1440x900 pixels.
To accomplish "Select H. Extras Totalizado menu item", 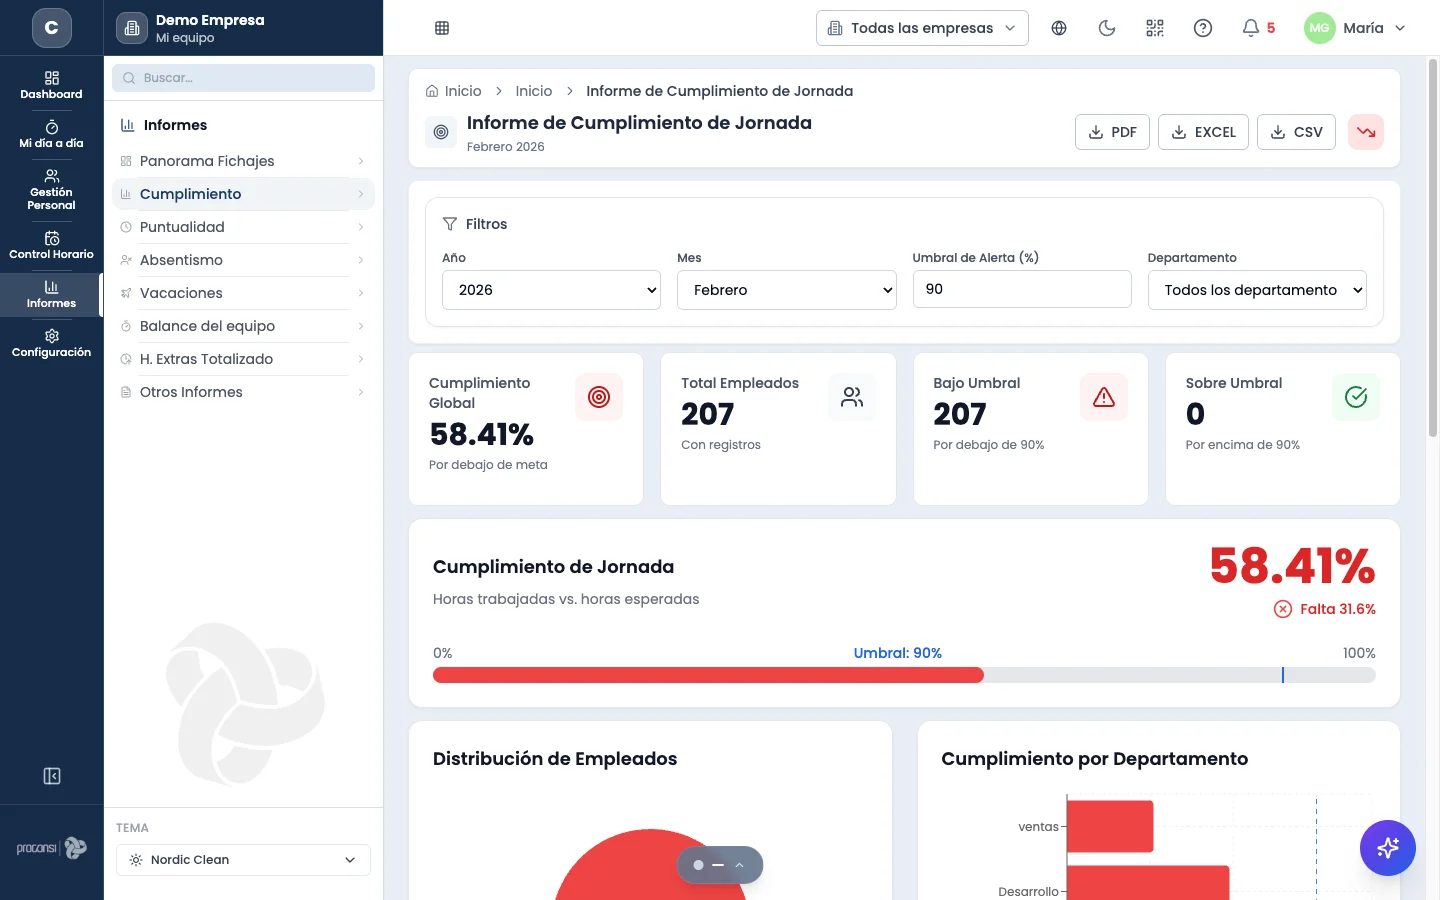I will pos(243,359).
